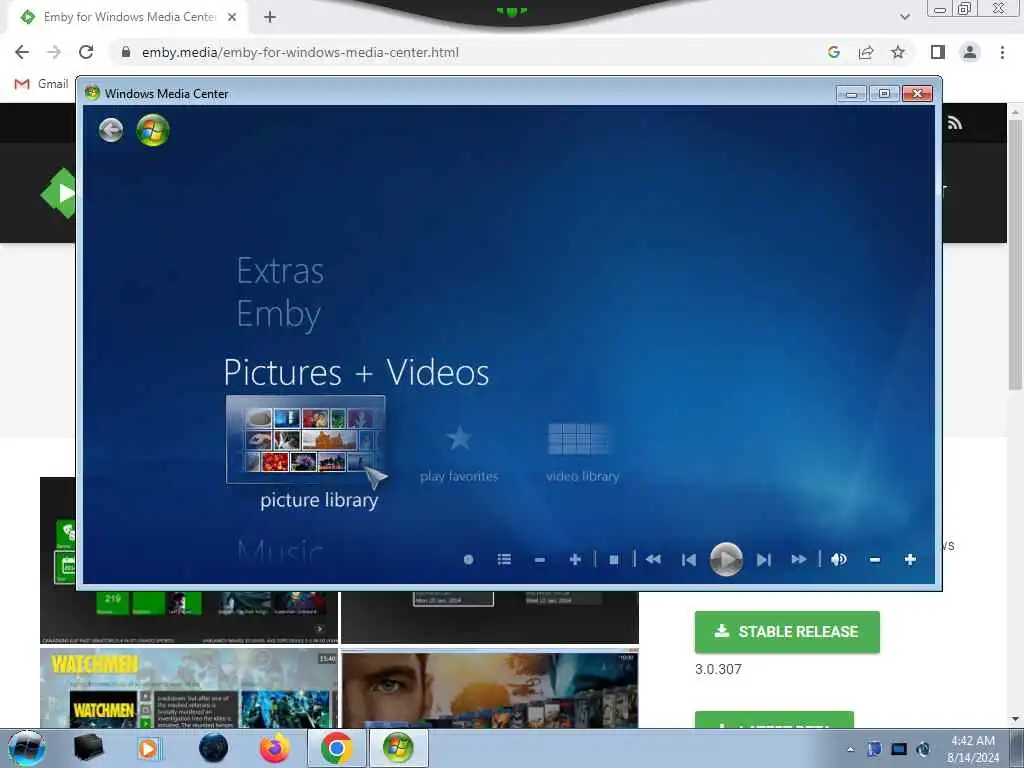
Task: Select the Emby for Windows Media Center tab
Action: coord(129,17)
